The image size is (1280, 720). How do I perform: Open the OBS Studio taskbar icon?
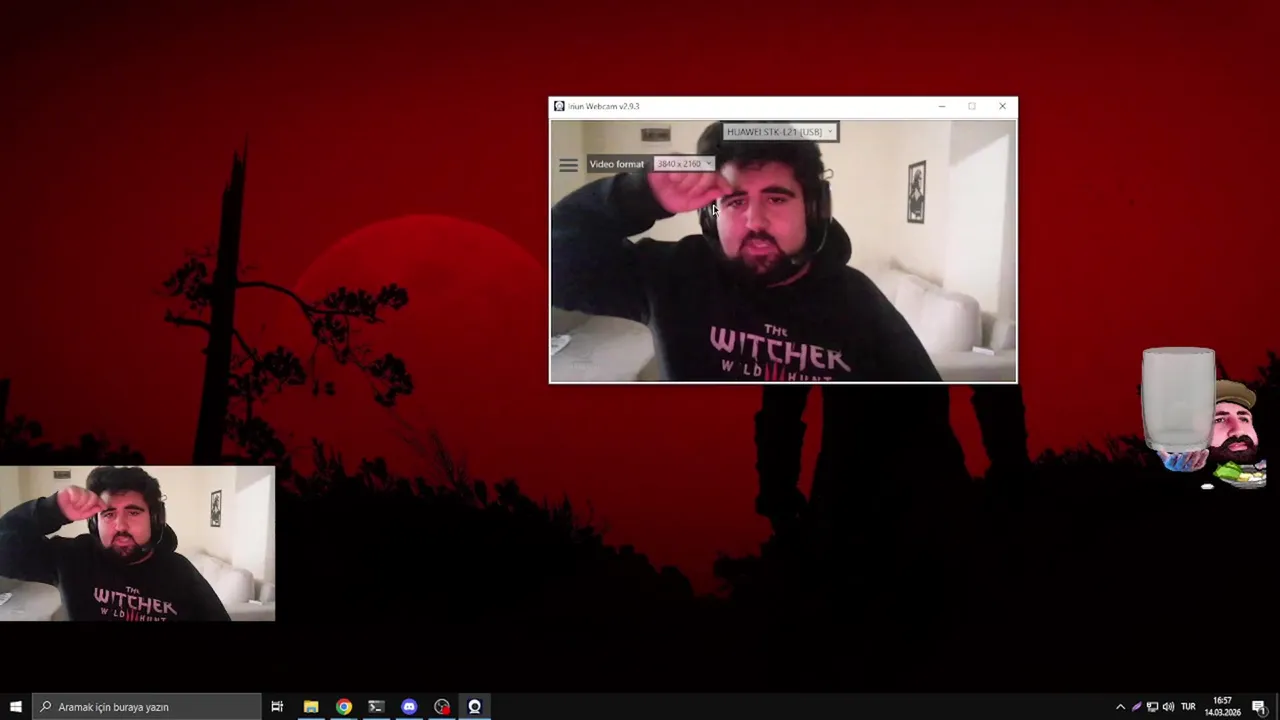coord(442,707)
